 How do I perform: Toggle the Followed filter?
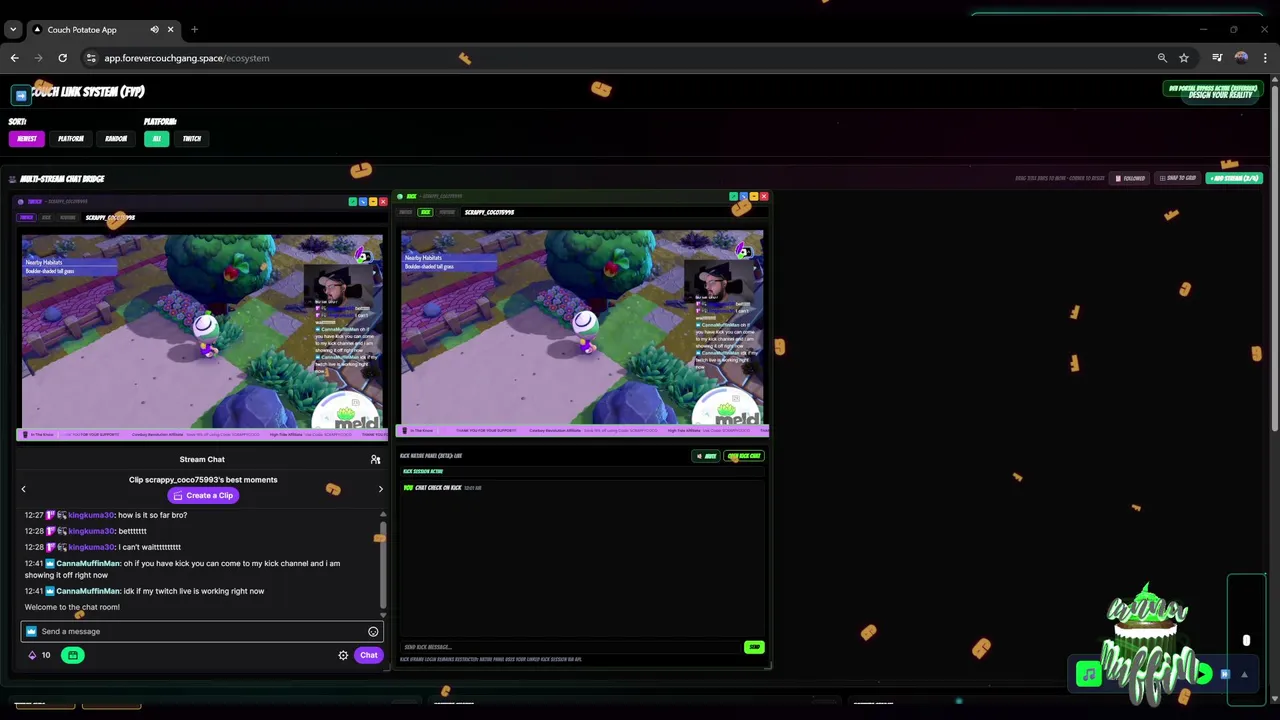tap(1129, 178)
